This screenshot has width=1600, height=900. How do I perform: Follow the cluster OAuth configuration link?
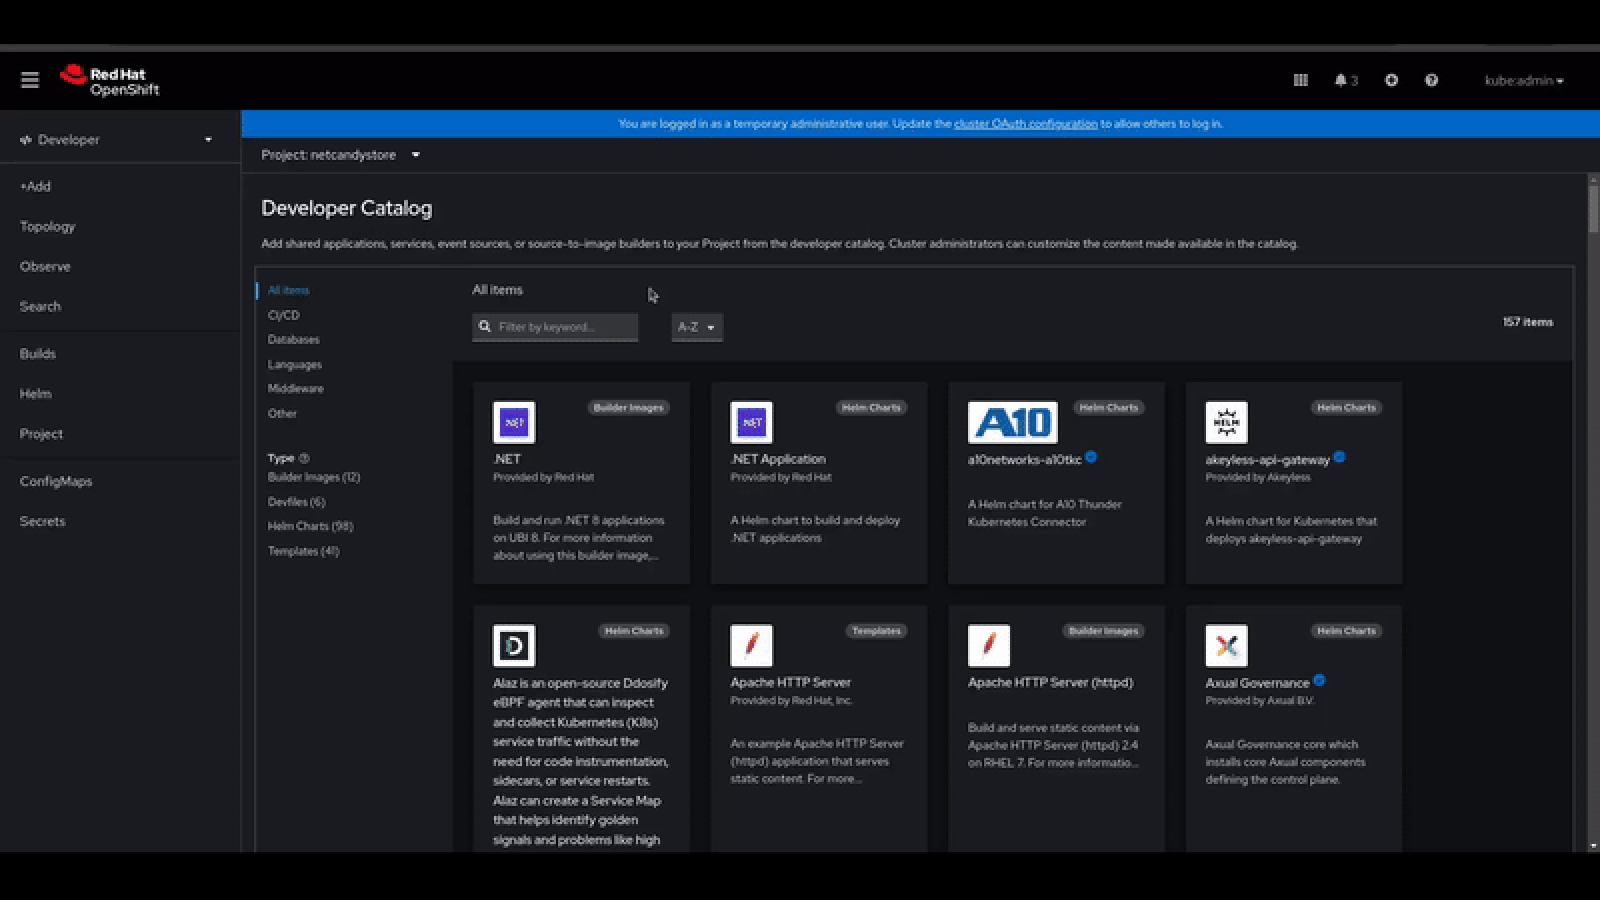(x=1025, y=124)
